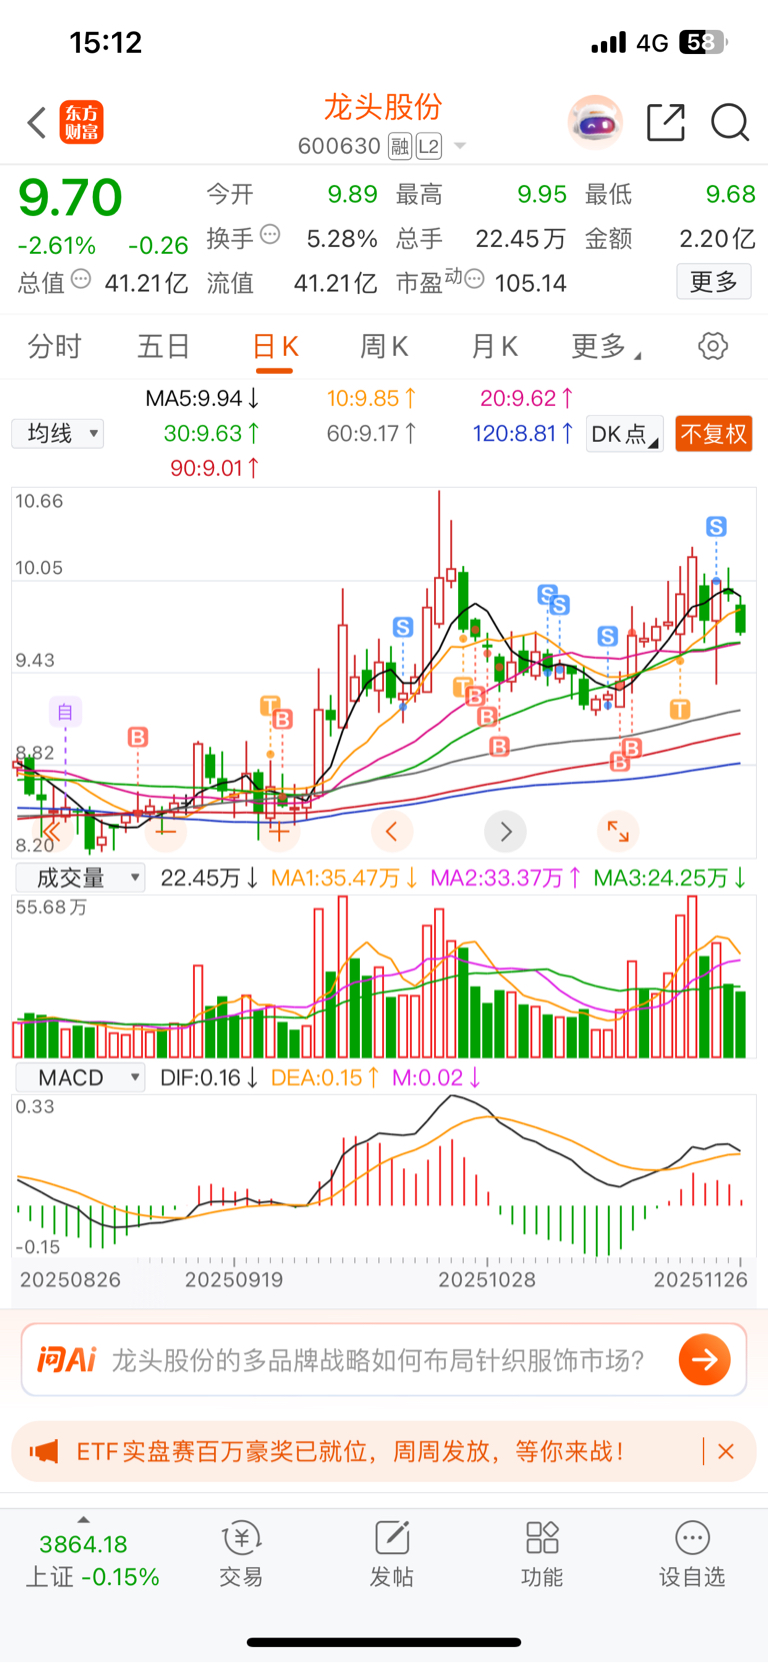Image resolution: width=768 pixels, height=1663 pixels.
Task: Tap the back arrow icon
Action: [37, 123]
